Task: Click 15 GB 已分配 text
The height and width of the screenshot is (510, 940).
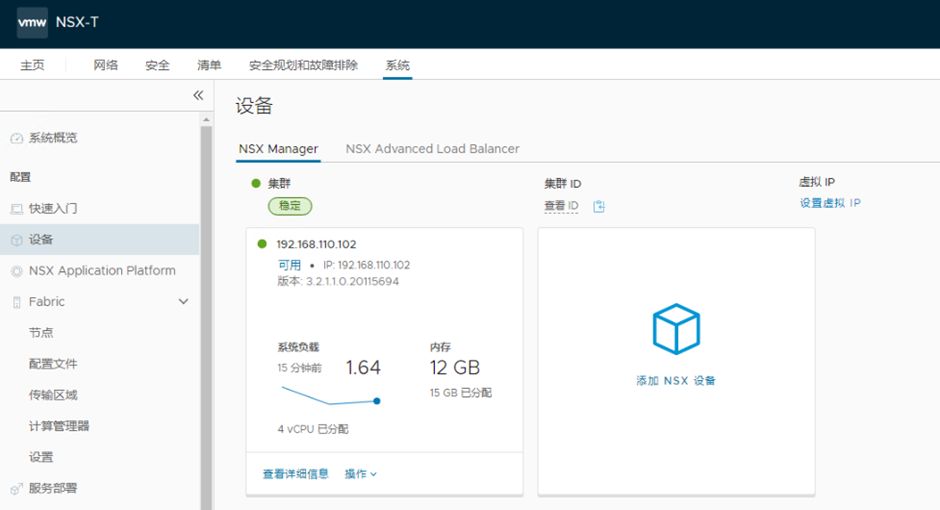Action: [x=460, y=393]
